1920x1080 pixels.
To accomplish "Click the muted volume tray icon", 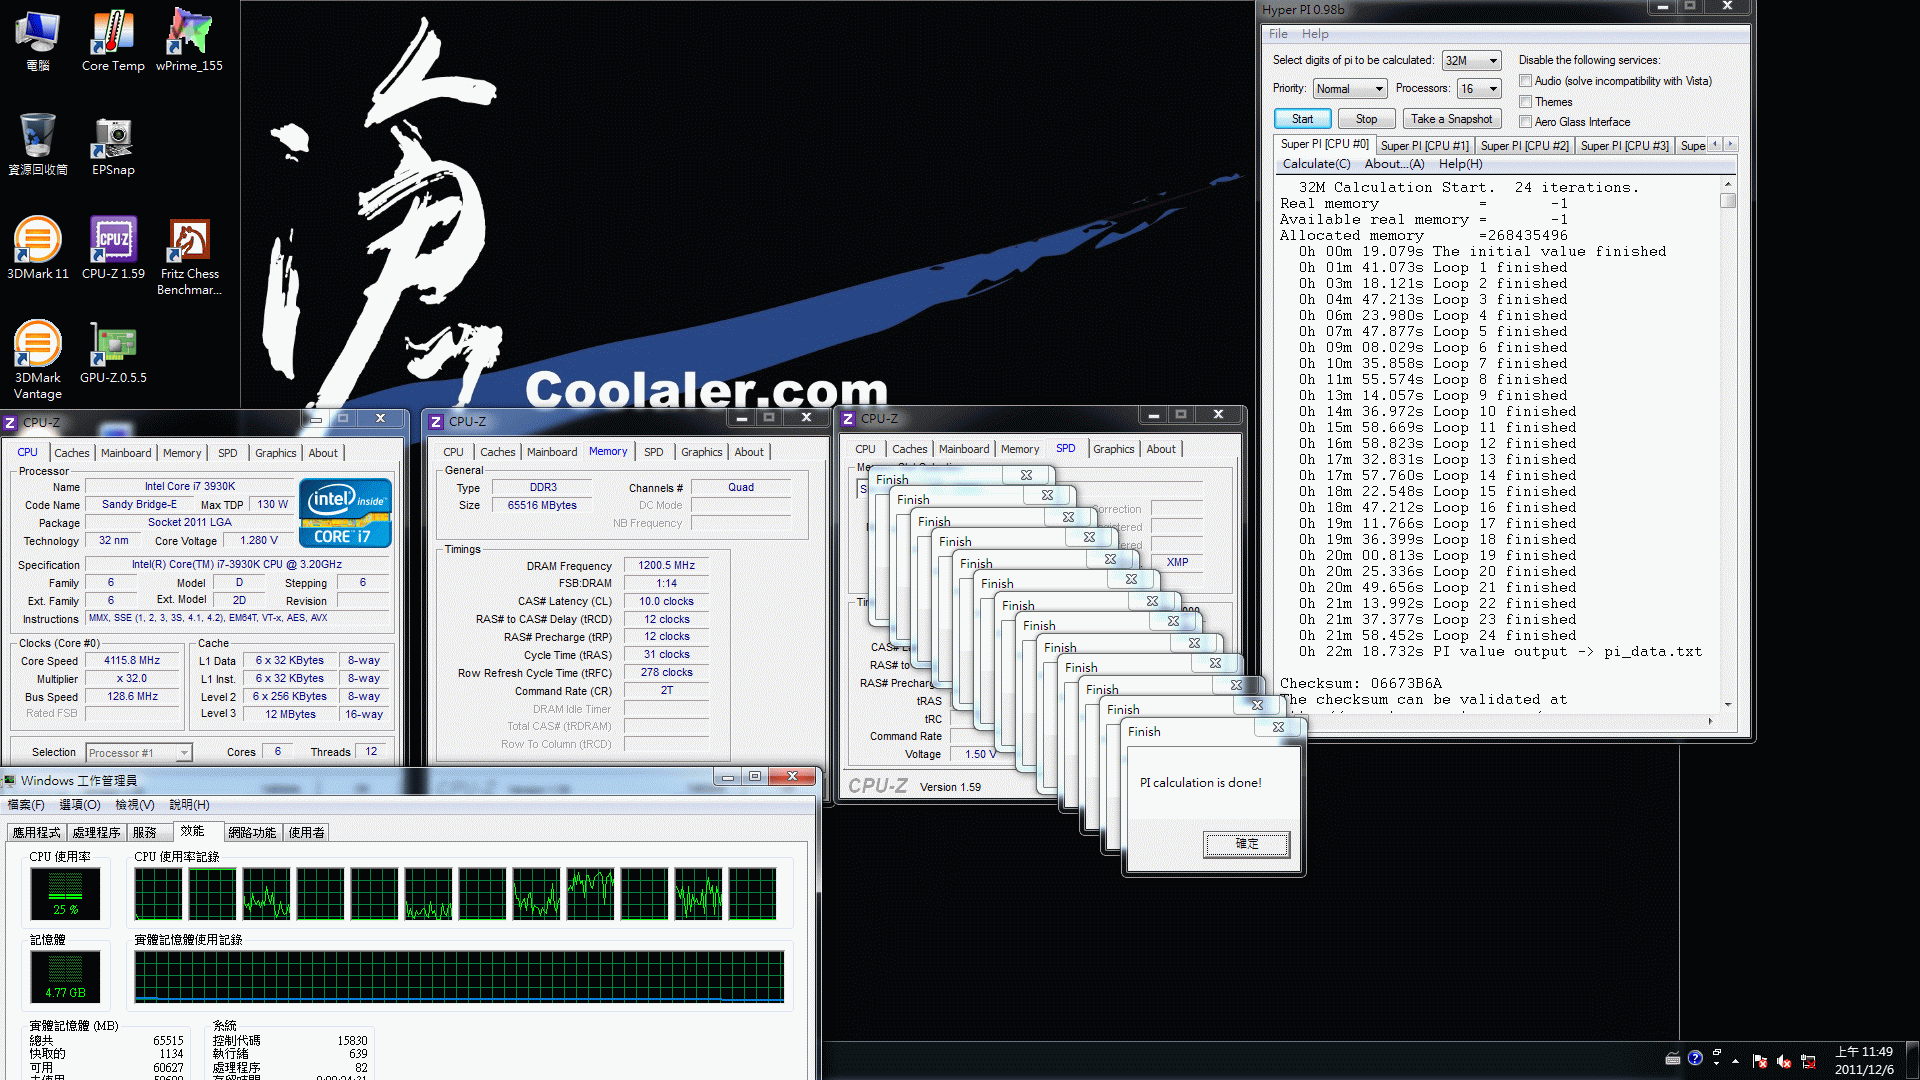I will (x=1784, y=1061).
